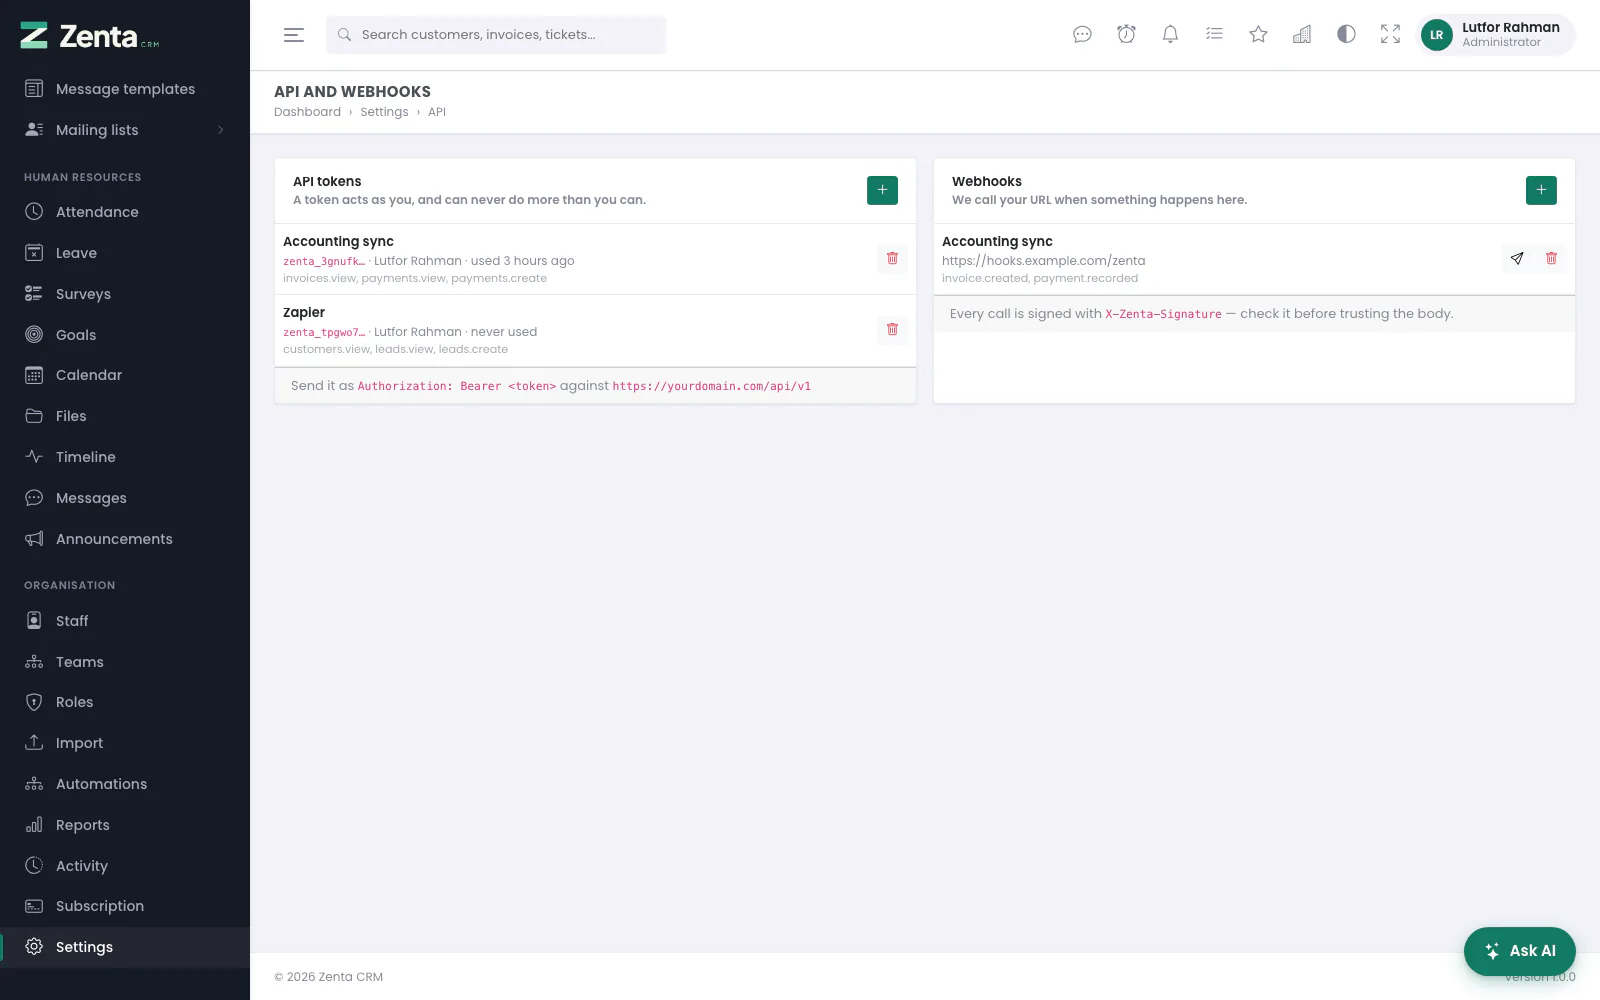This screenshot has width=1600, height=1000.
Task: Open the Teams page
Action: pos(125,662)
